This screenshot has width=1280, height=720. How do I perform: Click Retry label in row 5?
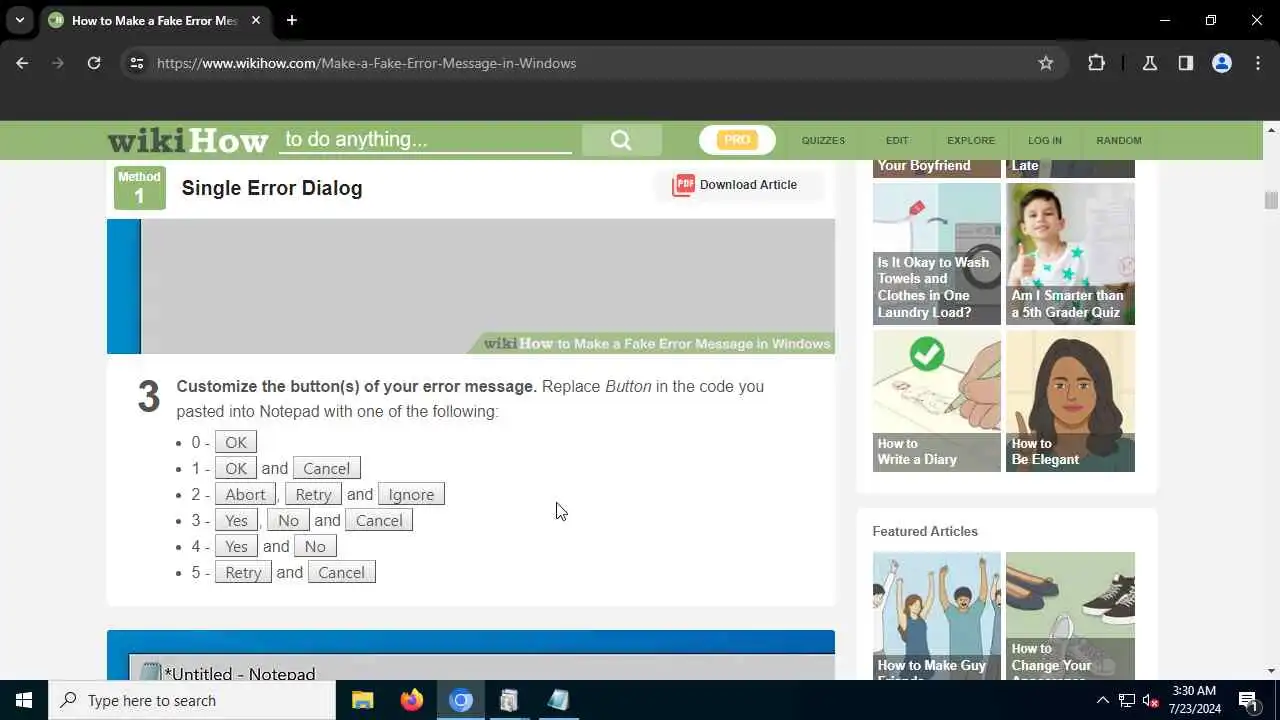click(x=243, y=573)
